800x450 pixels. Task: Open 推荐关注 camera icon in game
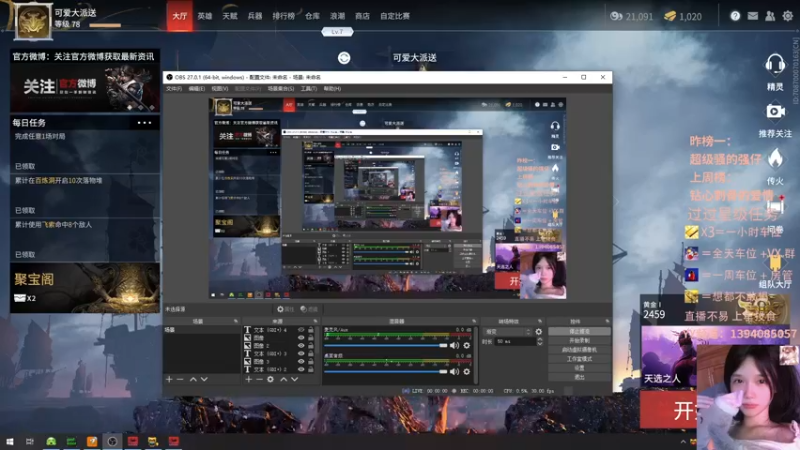tap(775, 111)
